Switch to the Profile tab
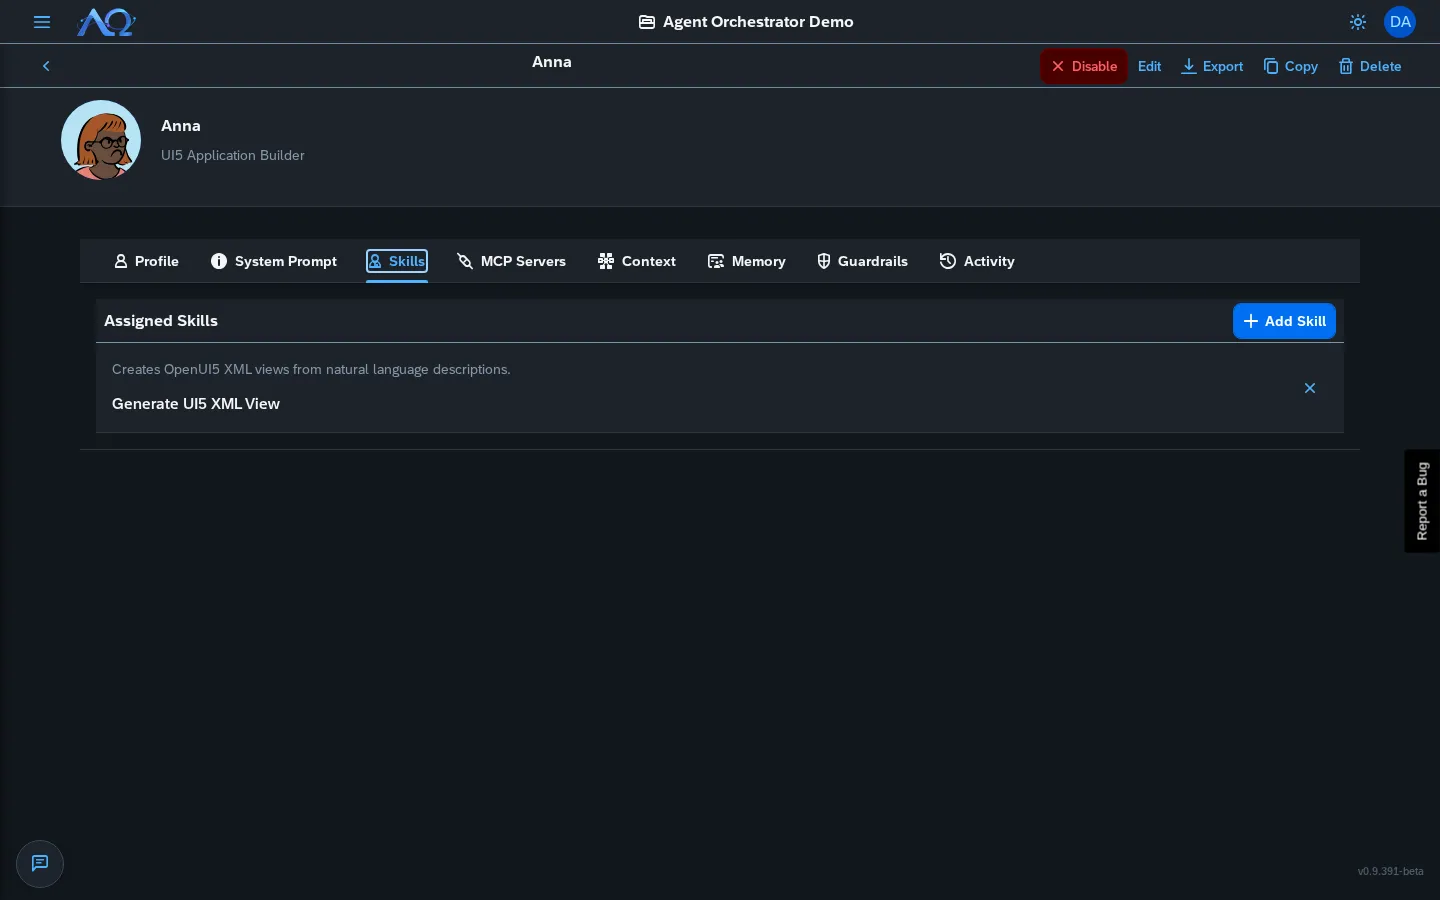The width and height of the screenshot is (1440, 900). pos(147,261)
